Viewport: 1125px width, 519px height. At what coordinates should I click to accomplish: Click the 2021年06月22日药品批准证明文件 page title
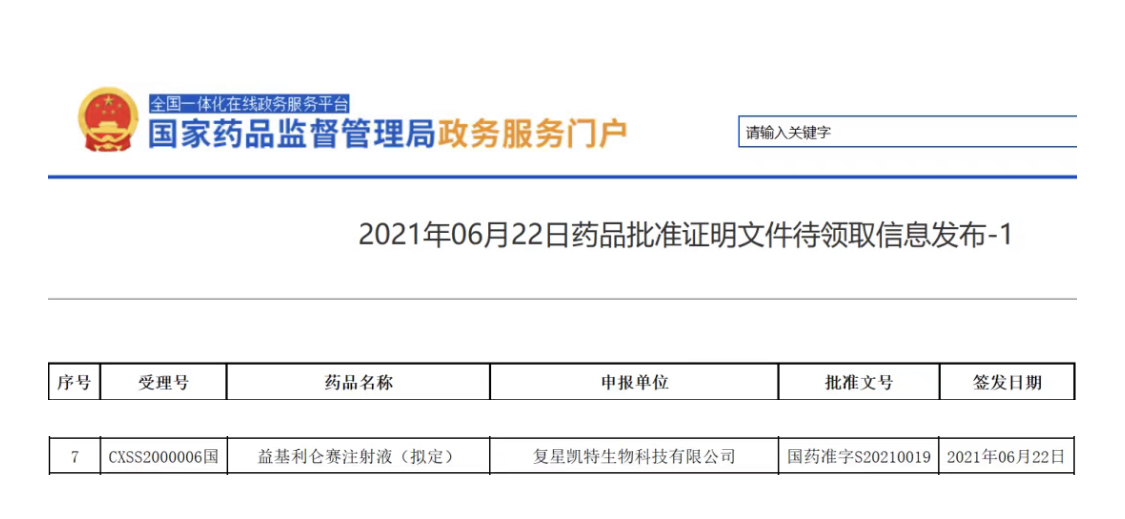685,235
